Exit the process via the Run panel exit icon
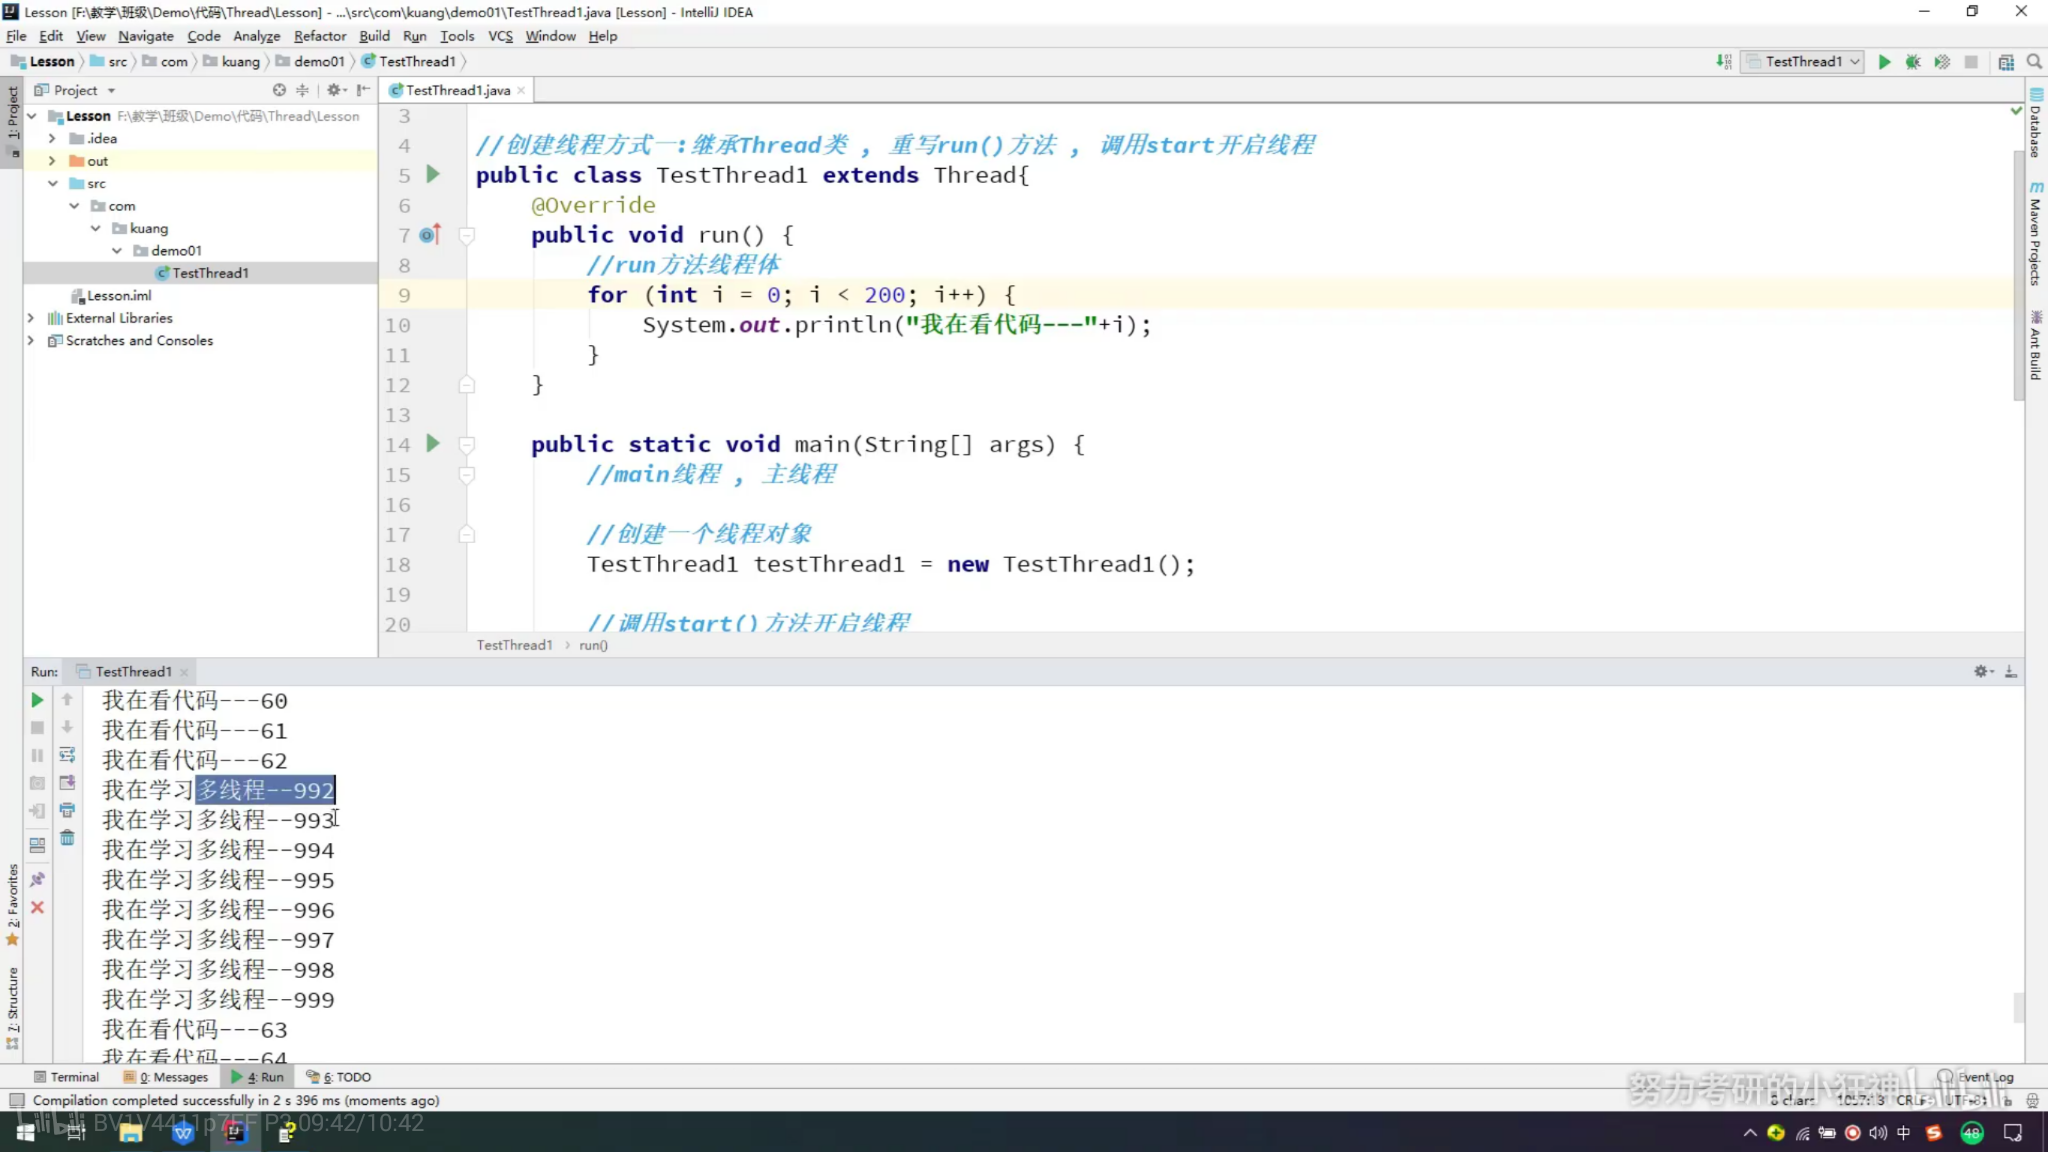Viewport: 2048px width, 1152px height. tap(37, 811)
